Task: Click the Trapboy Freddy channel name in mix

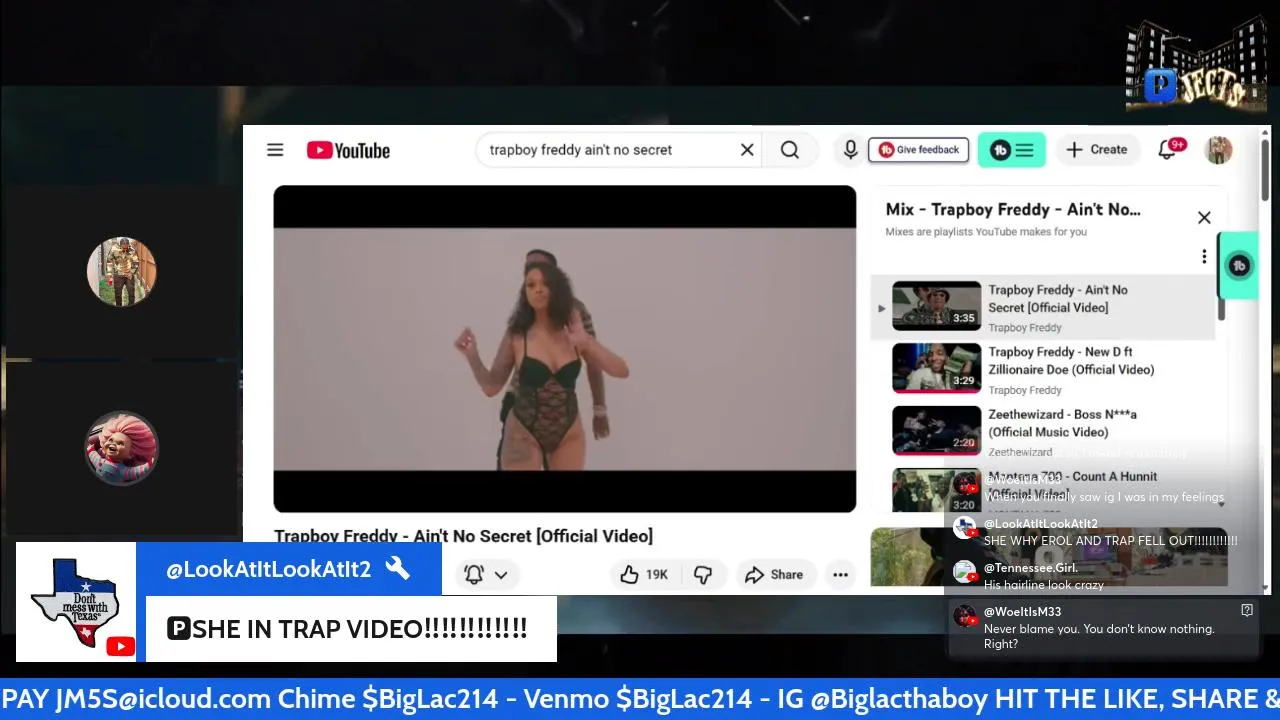Action: pos(1025,327)
